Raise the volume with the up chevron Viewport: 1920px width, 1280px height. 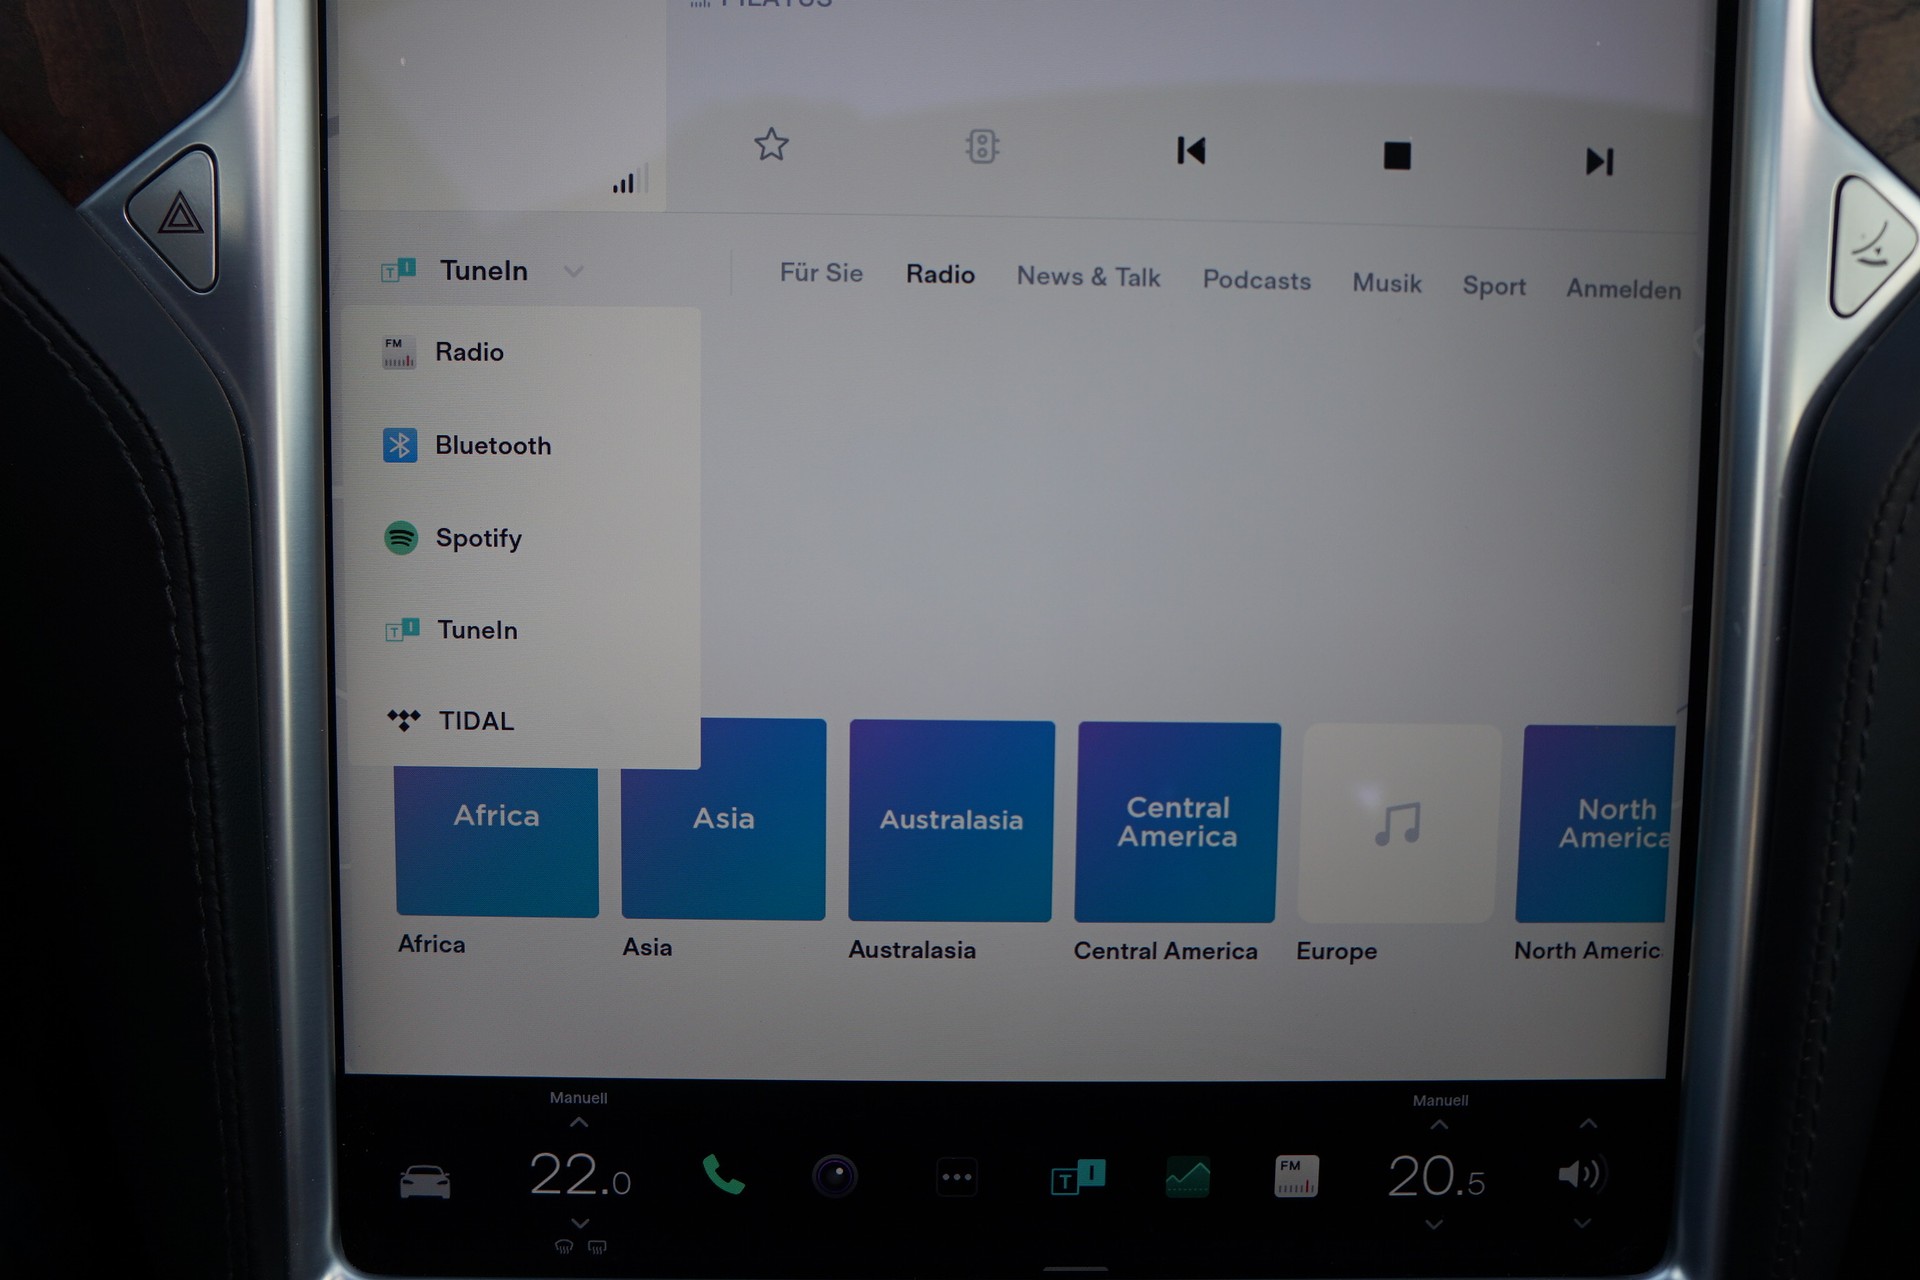pyautogui.click(x=1588, y=1124)
